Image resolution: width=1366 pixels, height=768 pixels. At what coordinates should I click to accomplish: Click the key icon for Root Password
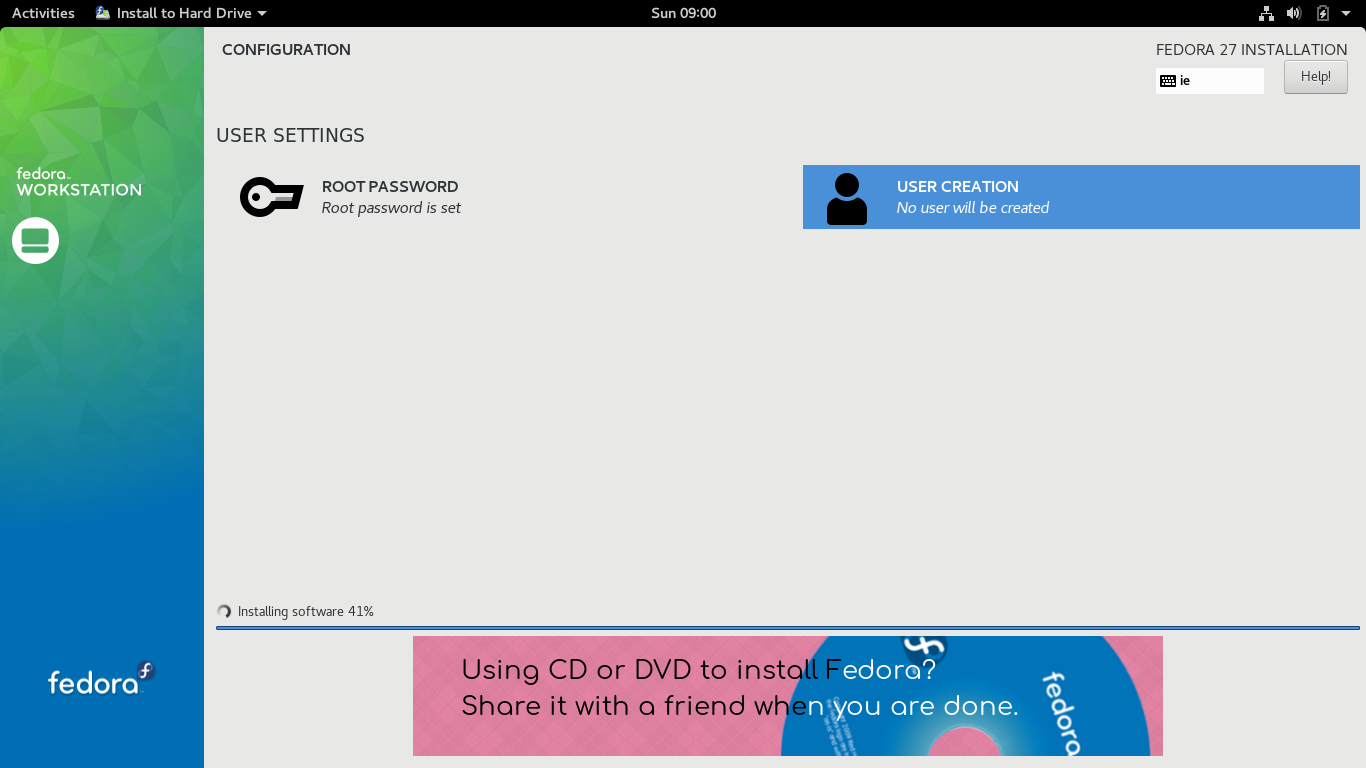[x=271, y=197]
